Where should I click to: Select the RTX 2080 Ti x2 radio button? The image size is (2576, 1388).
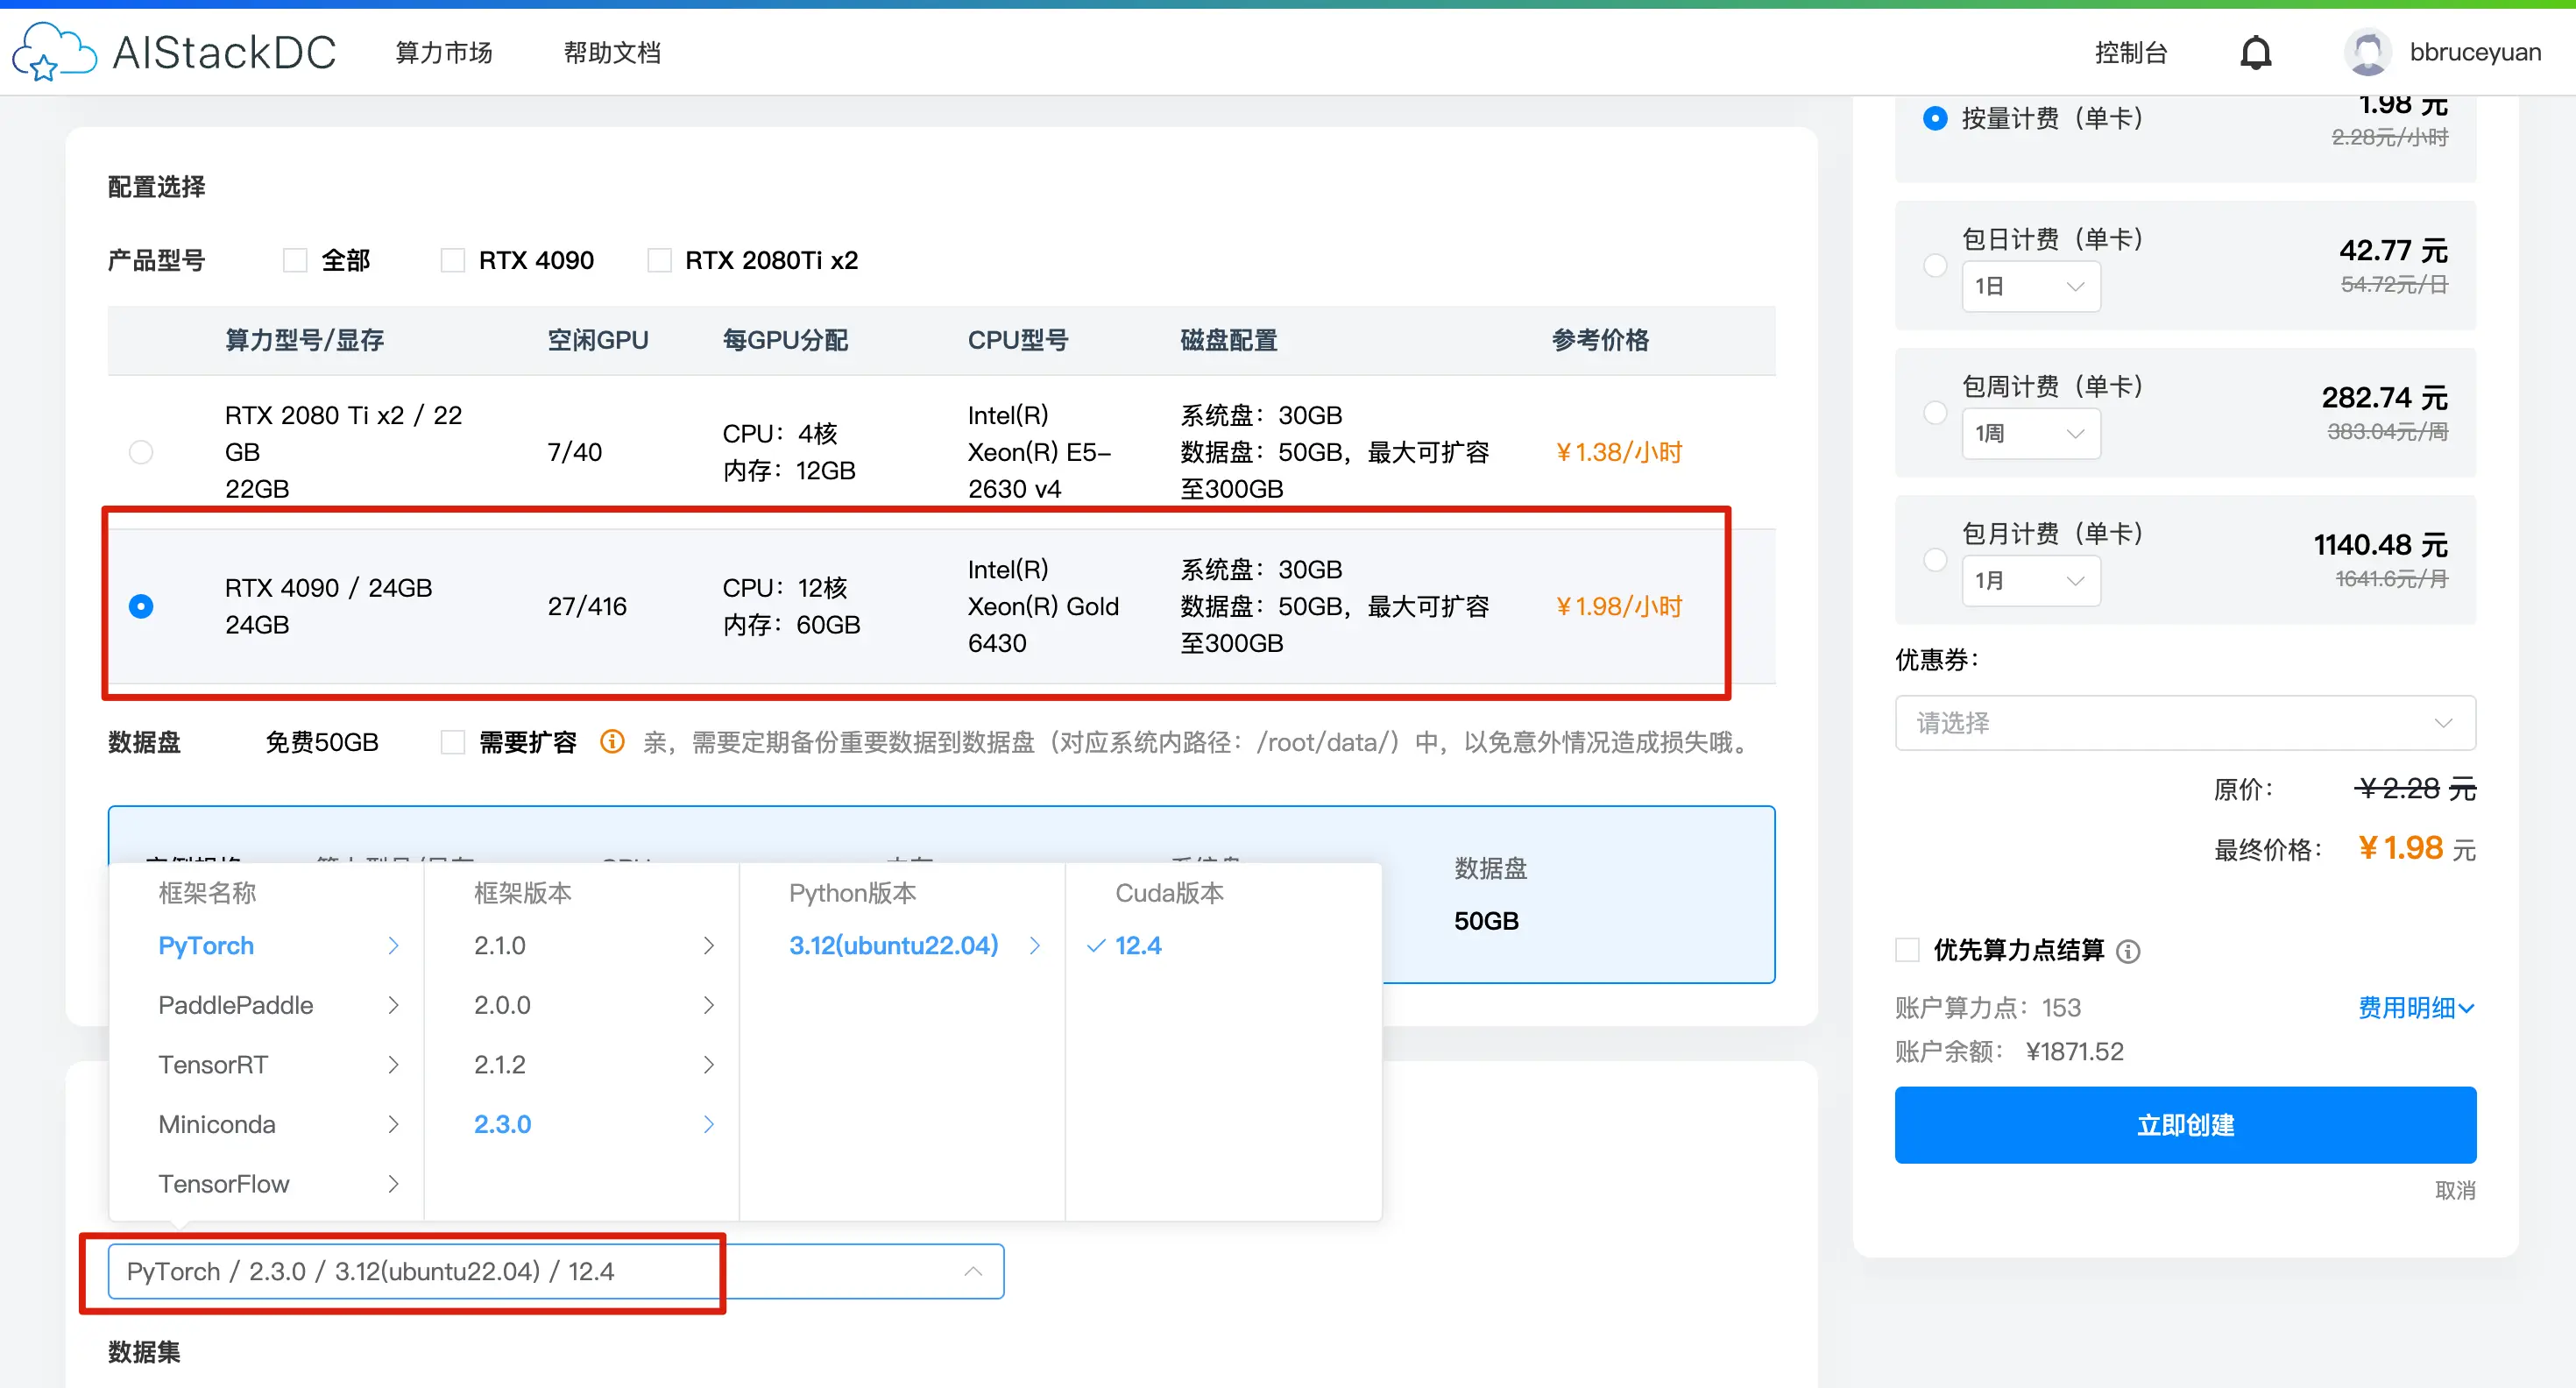click(141, 451)
